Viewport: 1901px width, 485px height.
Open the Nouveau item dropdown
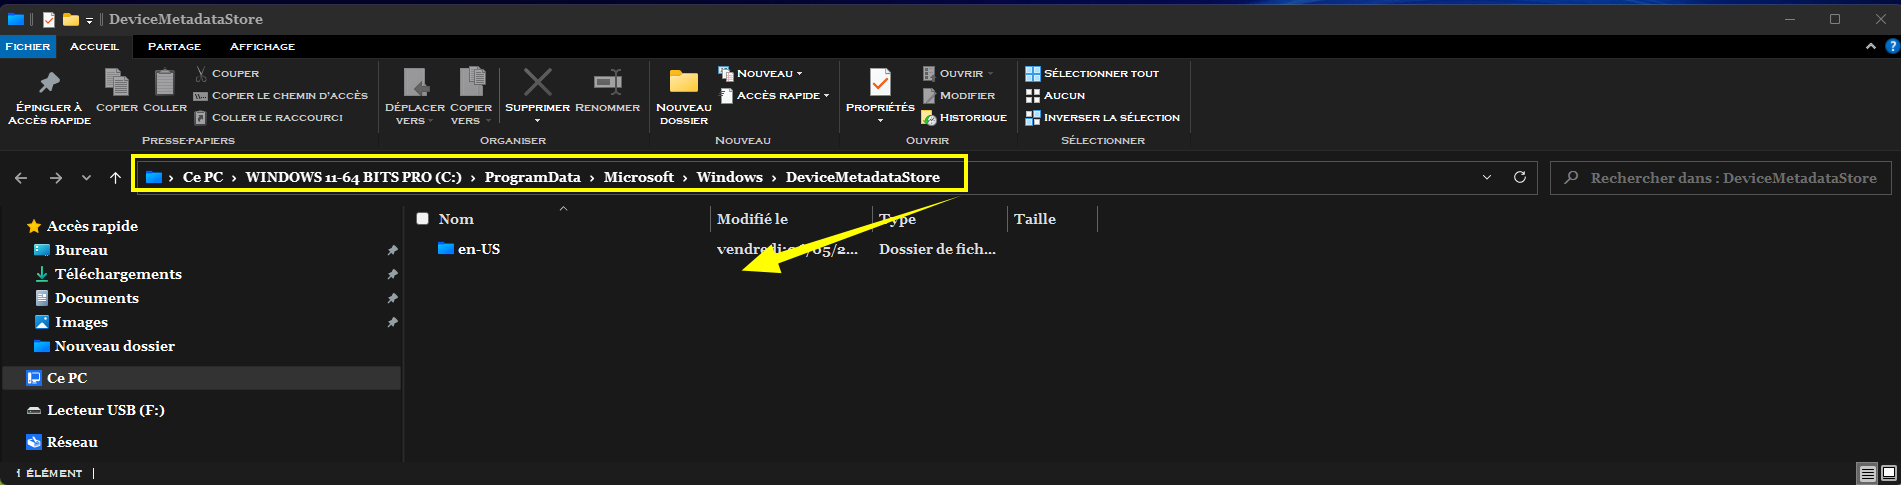pyautogui.click(x=760, y=73)
